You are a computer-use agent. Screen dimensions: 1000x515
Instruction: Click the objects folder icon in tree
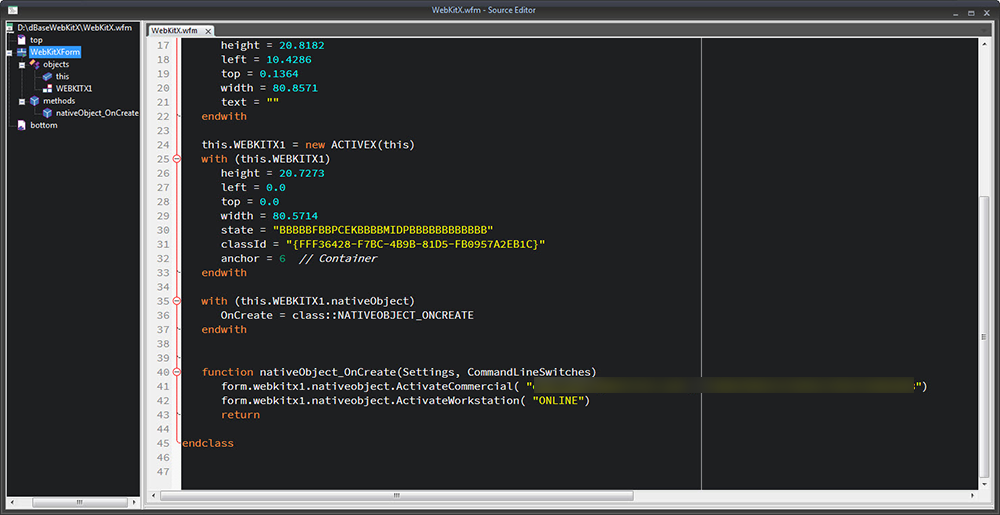coord(35,64)
